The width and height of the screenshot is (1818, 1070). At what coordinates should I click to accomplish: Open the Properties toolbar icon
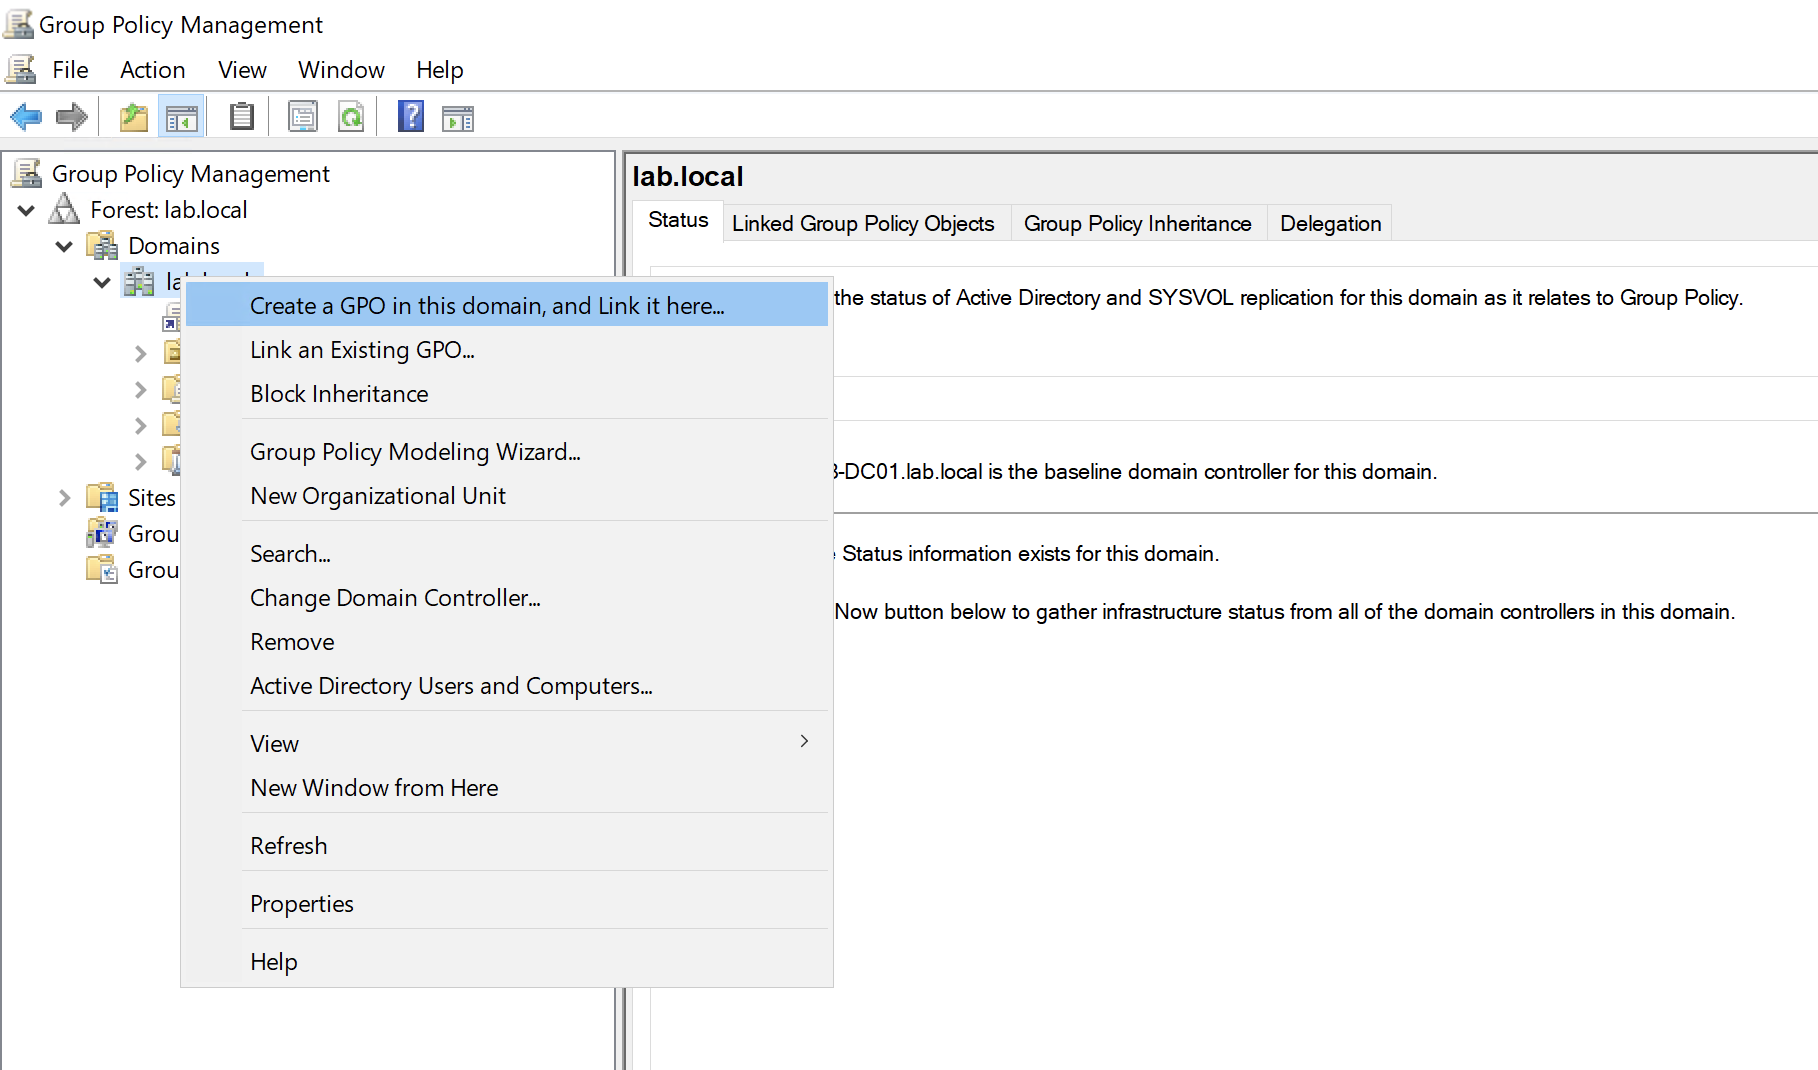point(302,118)
